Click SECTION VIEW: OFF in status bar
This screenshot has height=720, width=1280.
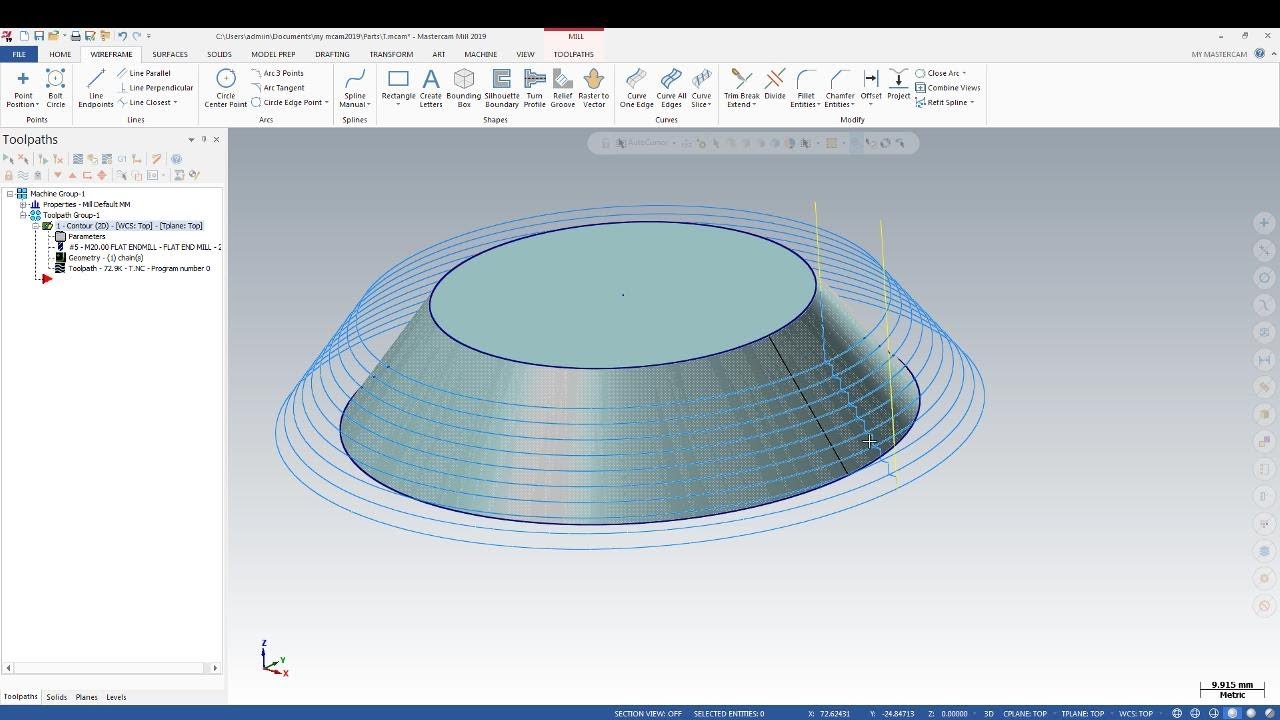(648, 713)
